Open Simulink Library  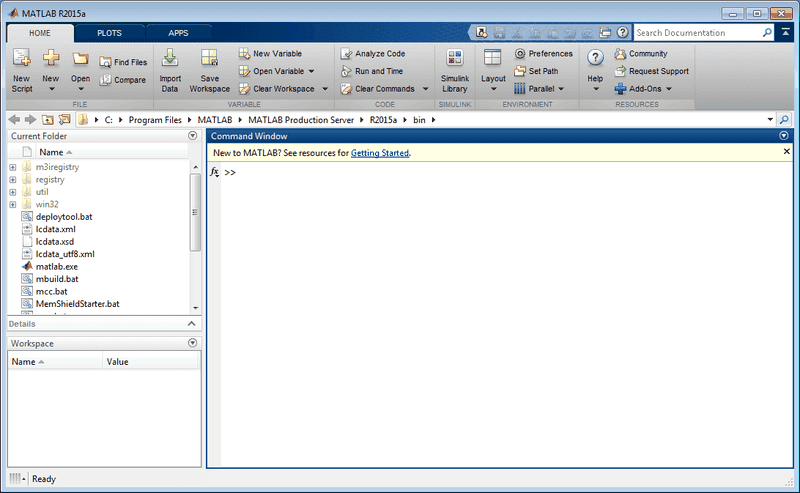pyautogui.click(x=455, y=70)
